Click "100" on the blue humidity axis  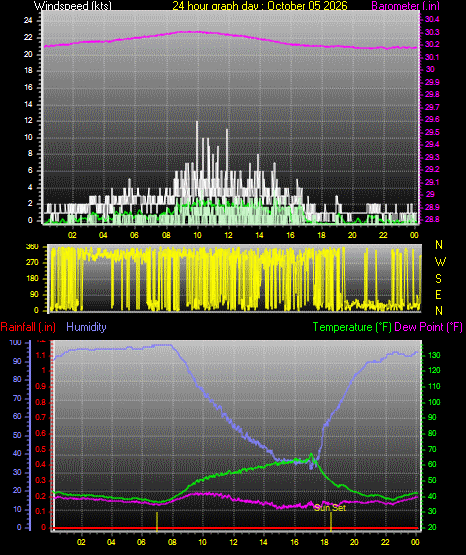pos(16,342)
